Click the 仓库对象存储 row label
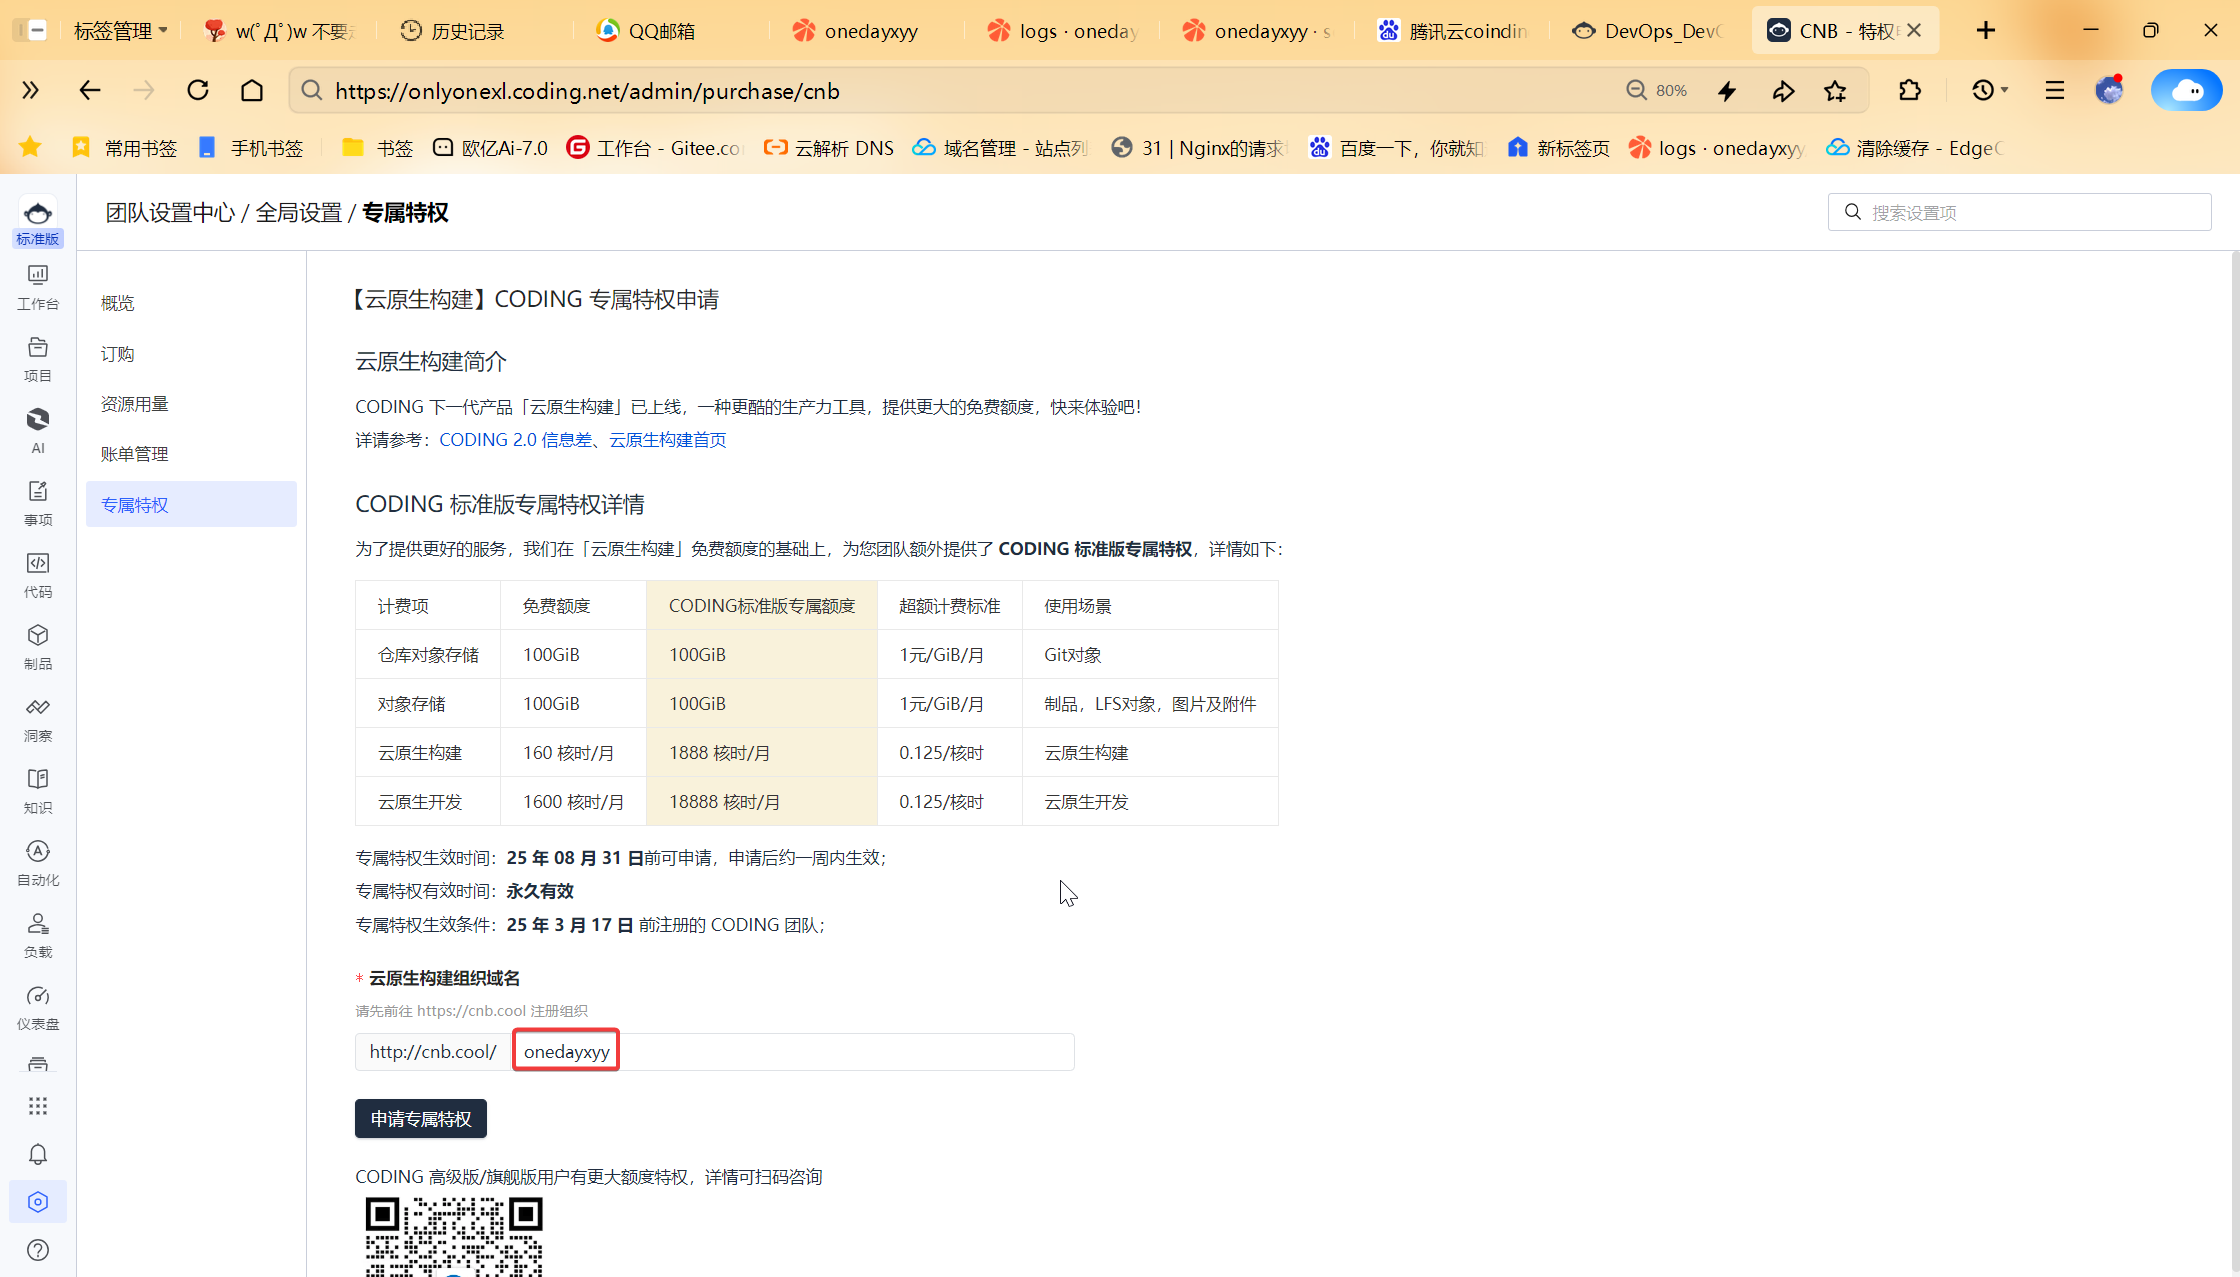The width and height of the screenshot is (2240, 1277). 428,655
